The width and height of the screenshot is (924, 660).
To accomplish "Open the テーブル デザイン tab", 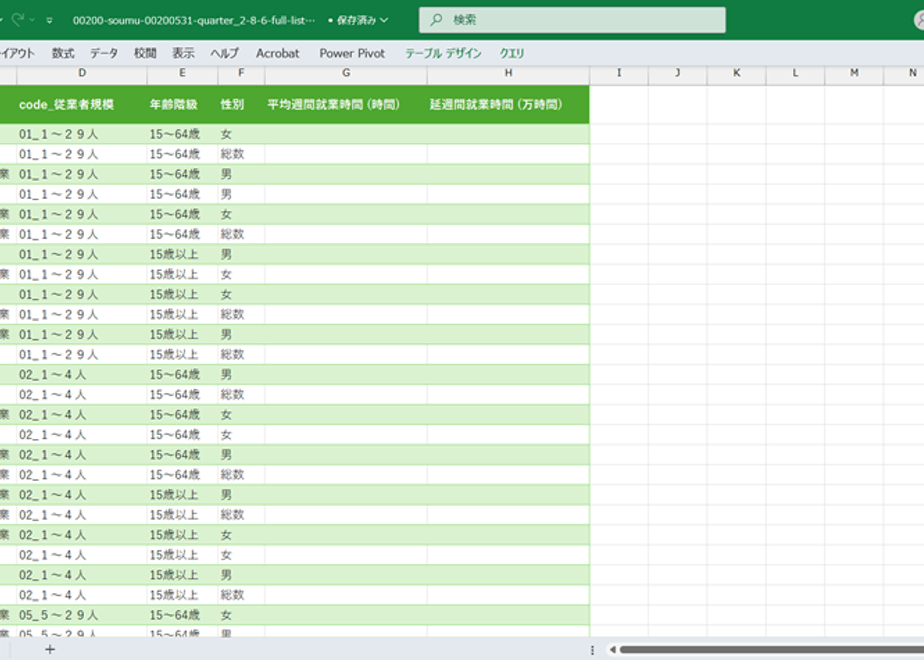I will pyautogui.click(x=443, y=53).
